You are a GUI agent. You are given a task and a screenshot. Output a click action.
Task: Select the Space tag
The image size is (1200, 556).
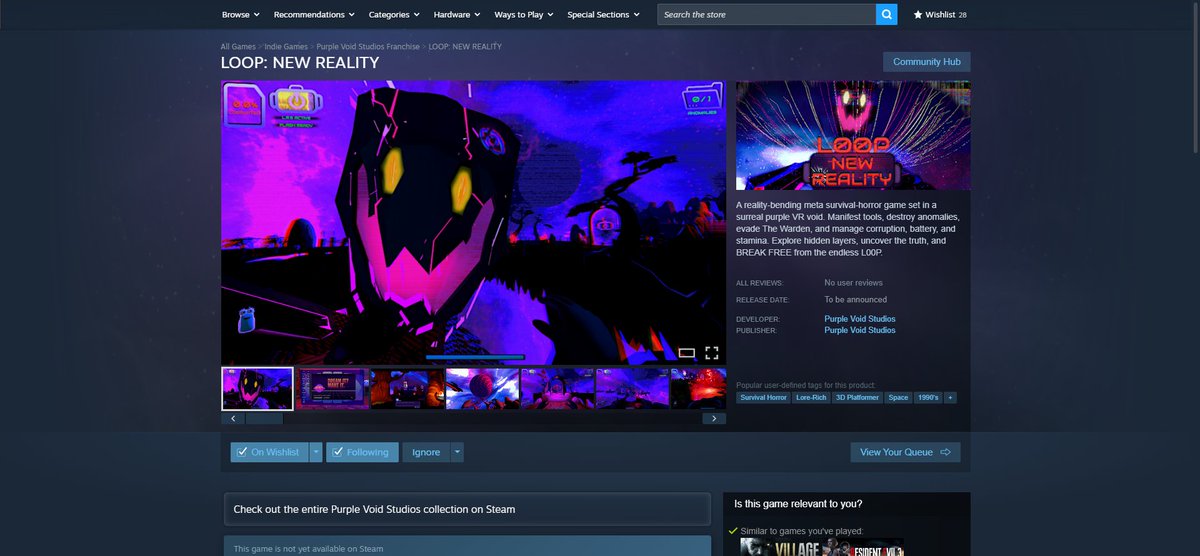[x=898, y=397]
